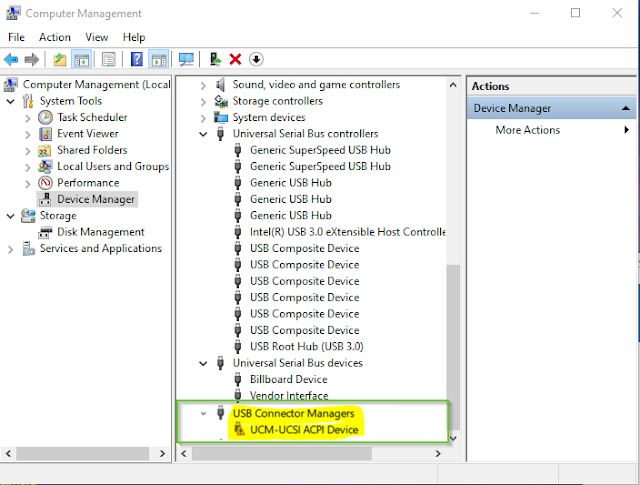Click the Properties toolbar icon
The height and width of the screenshot is (485, 640).
109,60
